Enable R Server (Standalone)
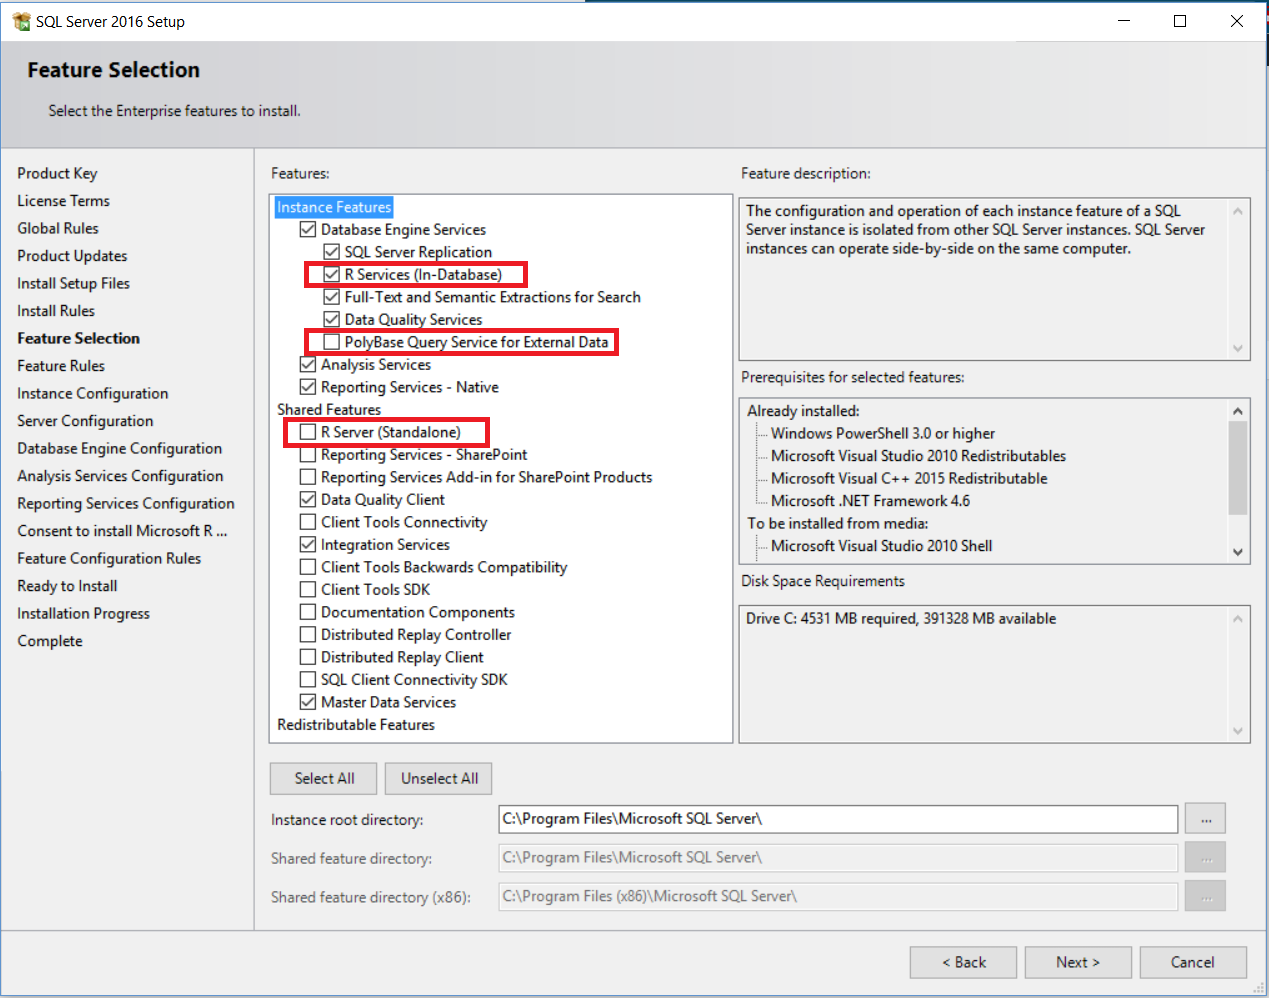 click(309, 432)
